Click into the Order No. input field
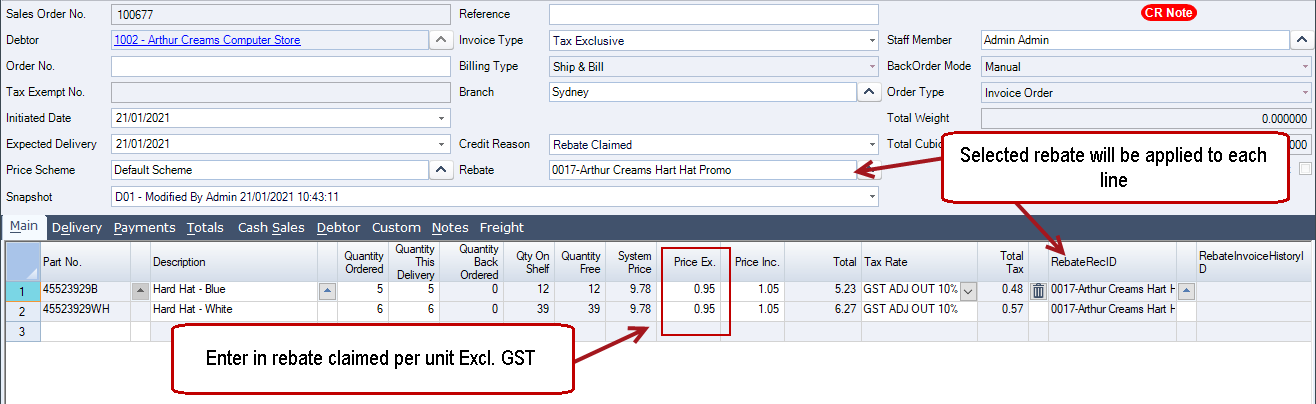This screenshot has width=1316, height=404. 281,67
